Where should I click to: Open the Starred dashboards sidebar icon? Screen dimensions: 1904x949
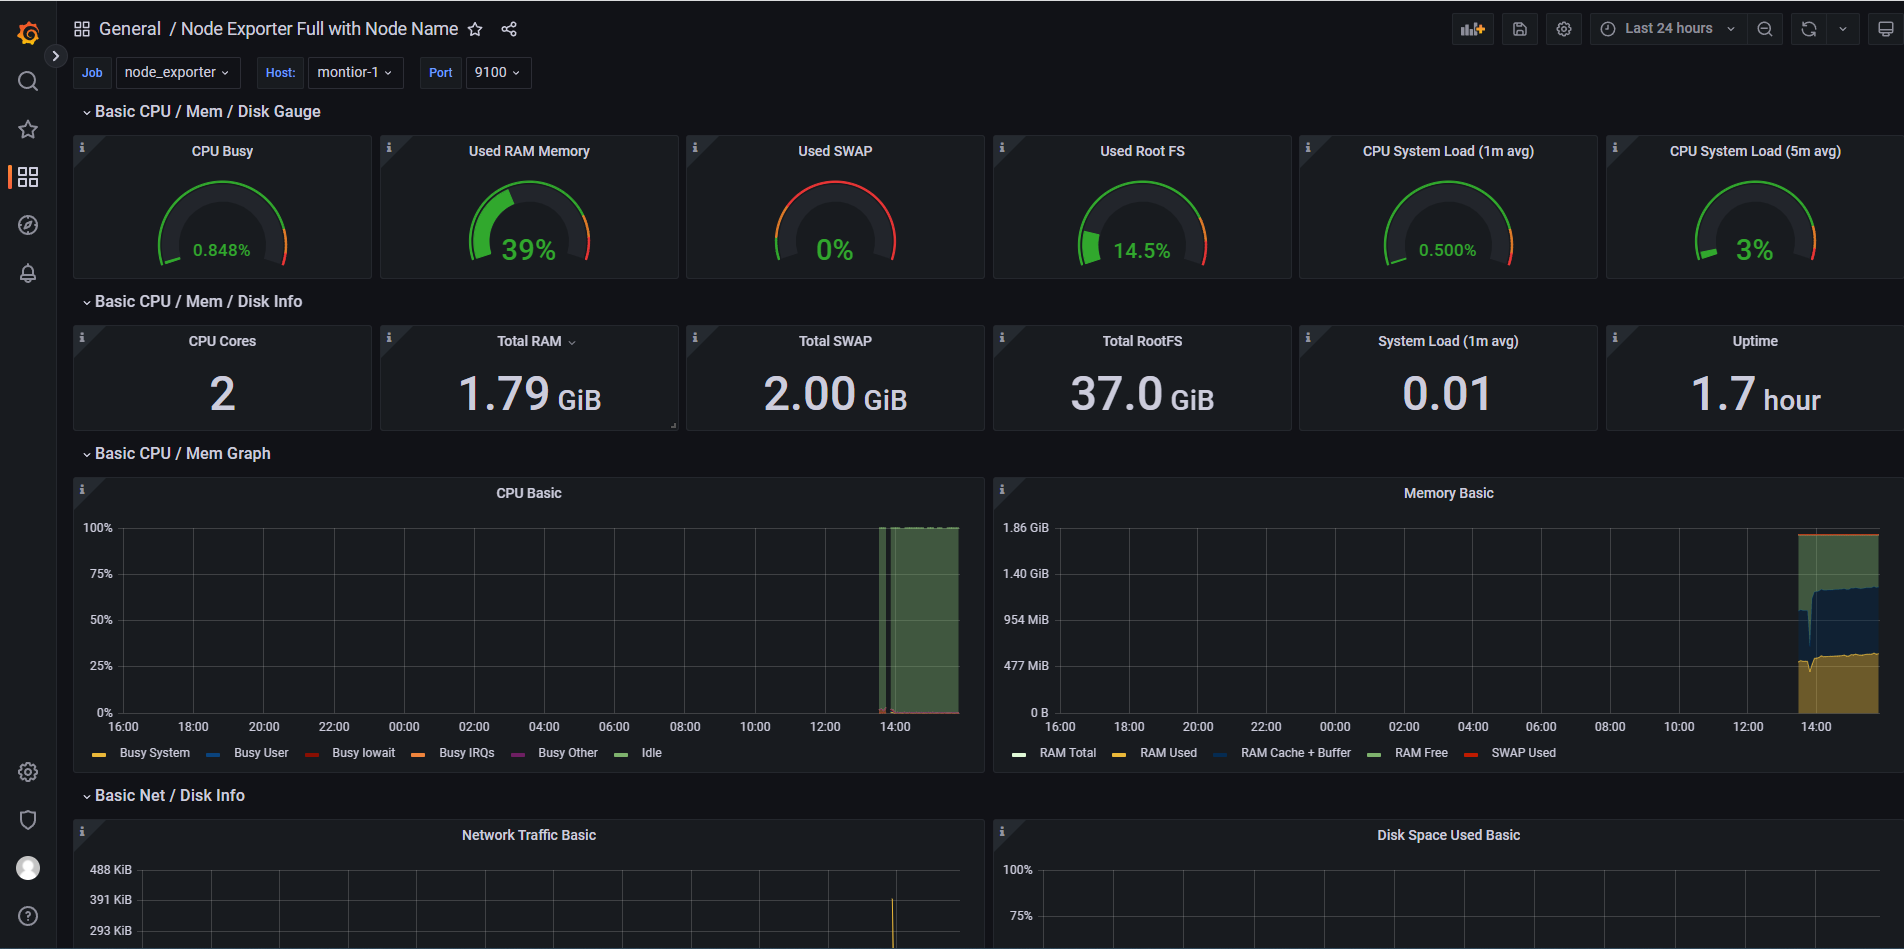[x=28, y=129]
